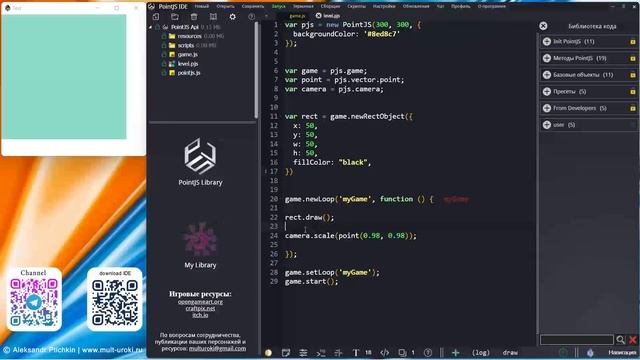Open the Профиль menu
Screen dimensions: 640x360
(x=460, y=6)
